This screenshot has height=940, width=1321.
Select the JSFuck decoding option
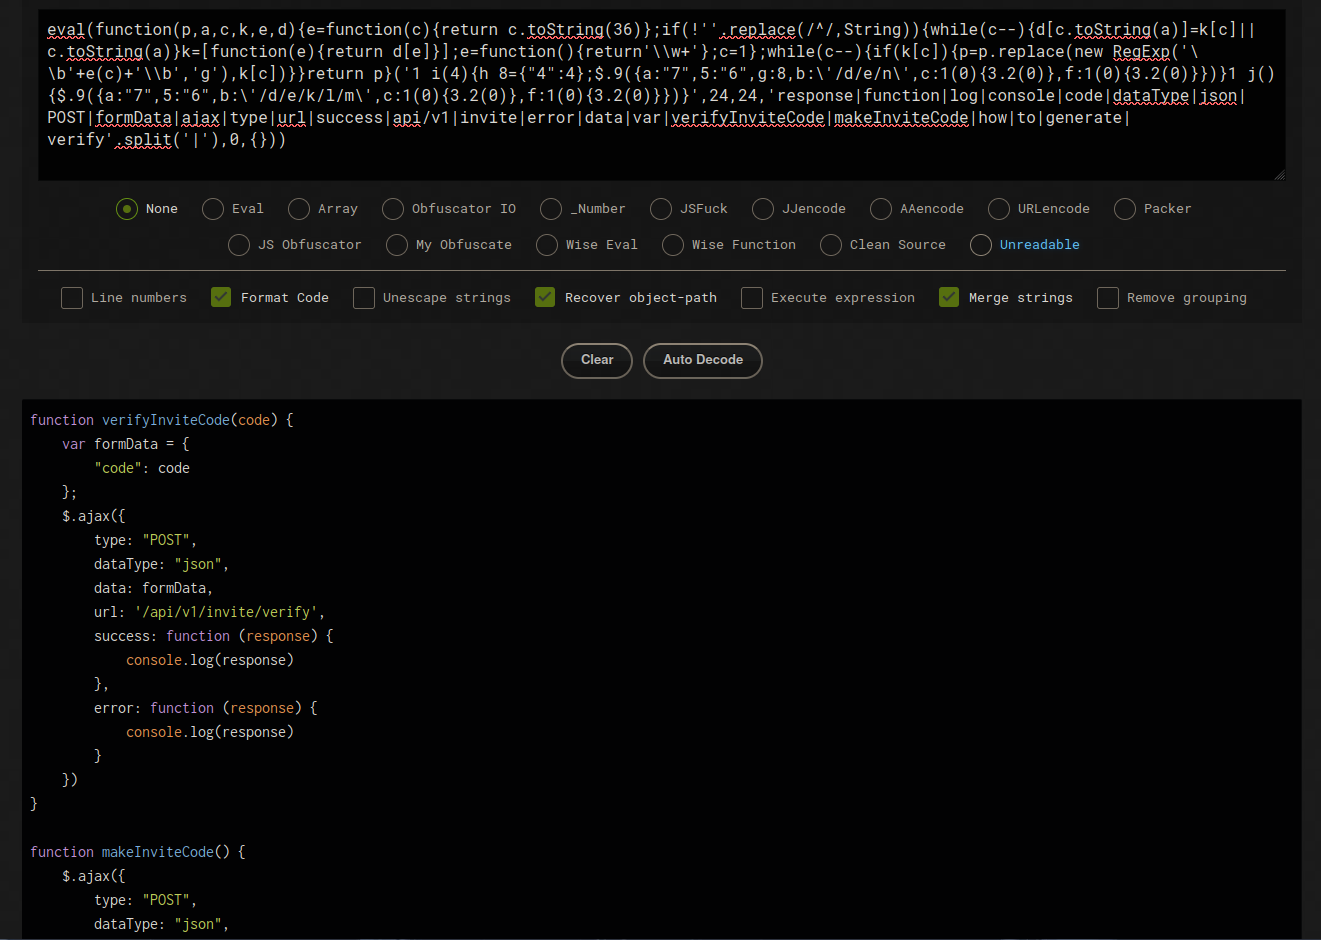pyautogui.click(x=661, y=209)
